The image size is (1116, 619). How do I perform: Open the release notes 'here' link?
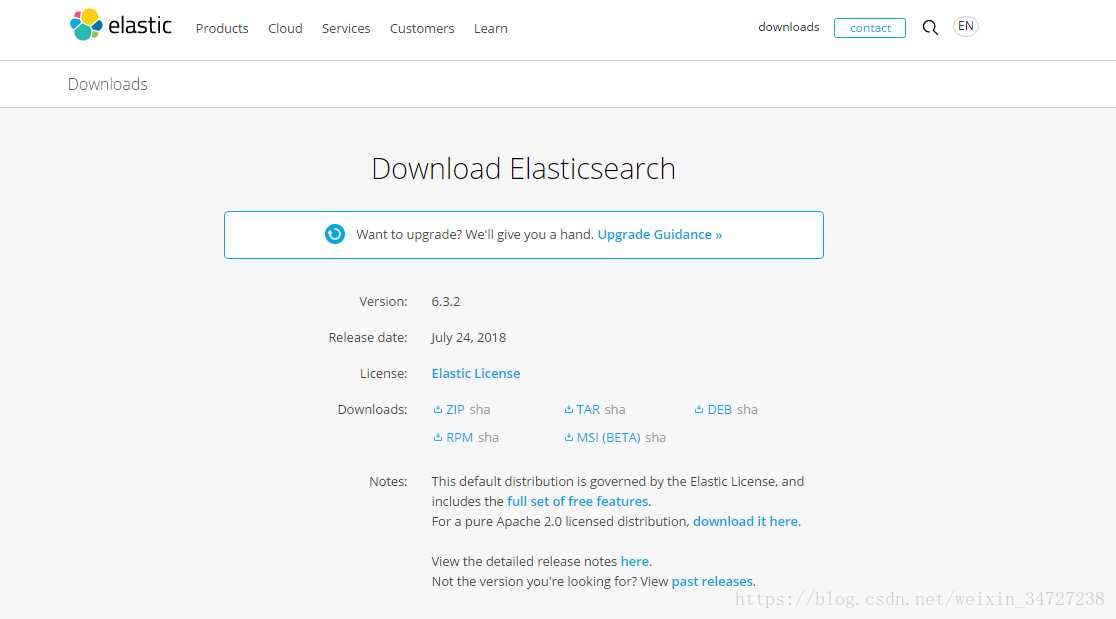634,561
